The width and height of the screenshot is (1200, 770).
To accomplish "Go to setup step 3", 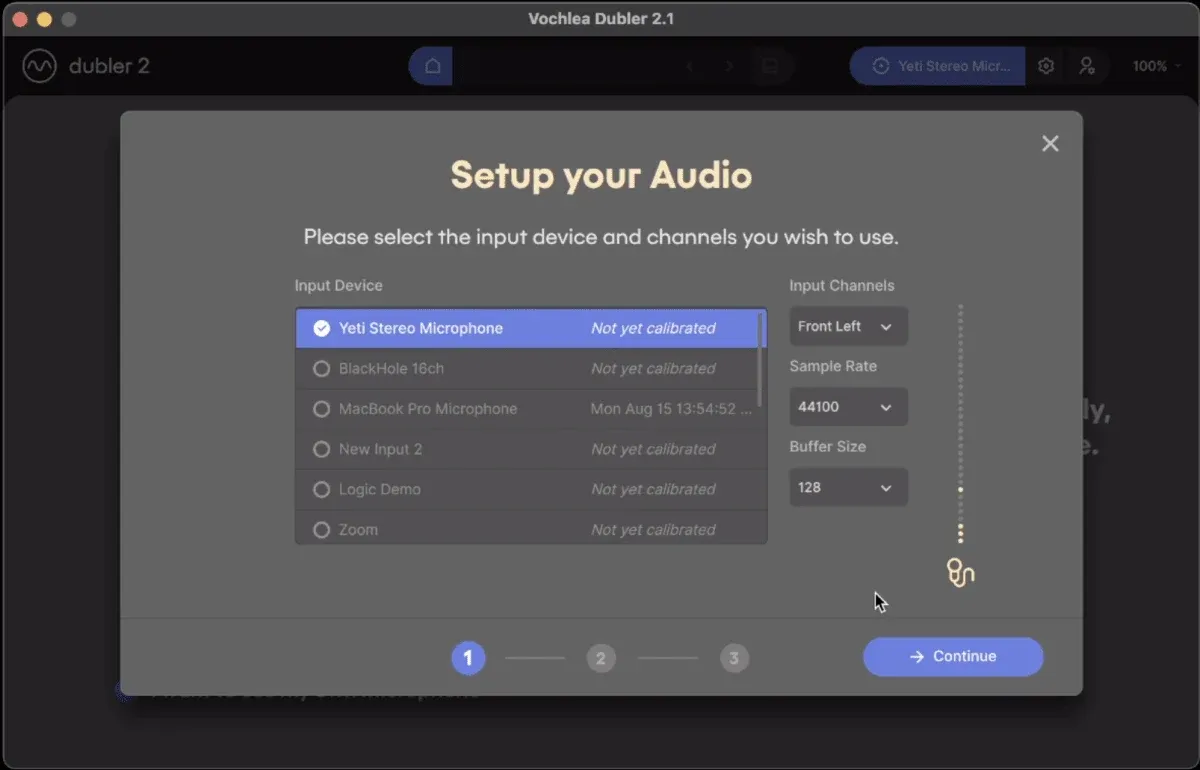I will point(734,658).
